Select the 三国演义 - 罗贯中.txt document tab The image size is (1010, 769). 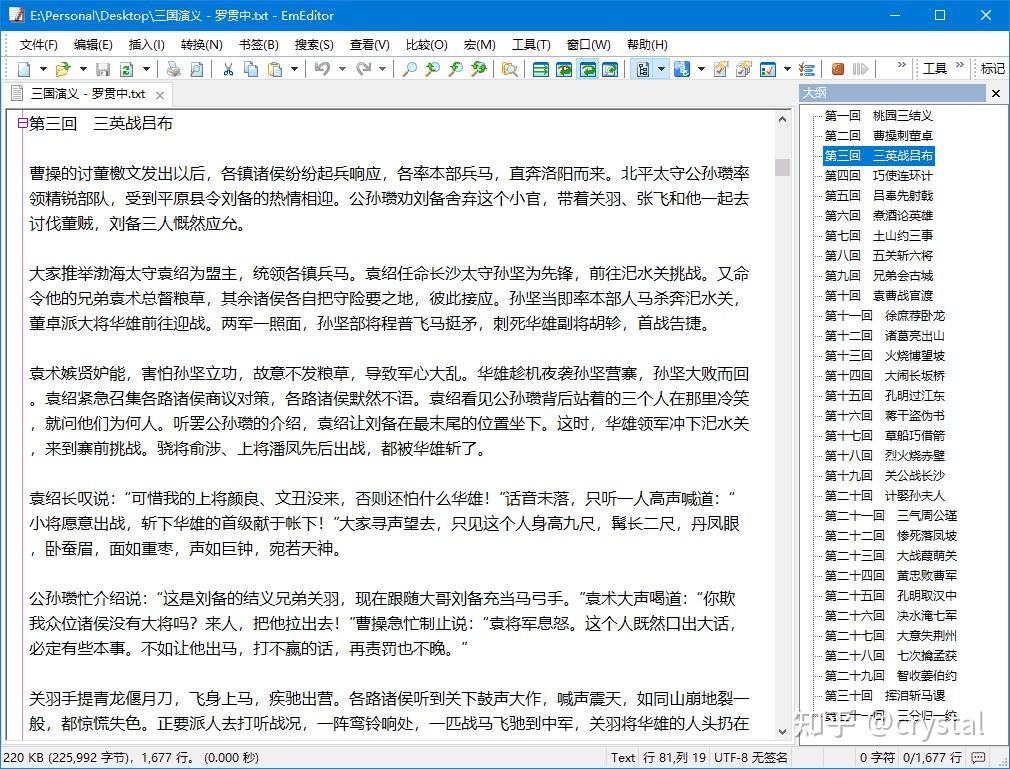click(x=88, y=94)
